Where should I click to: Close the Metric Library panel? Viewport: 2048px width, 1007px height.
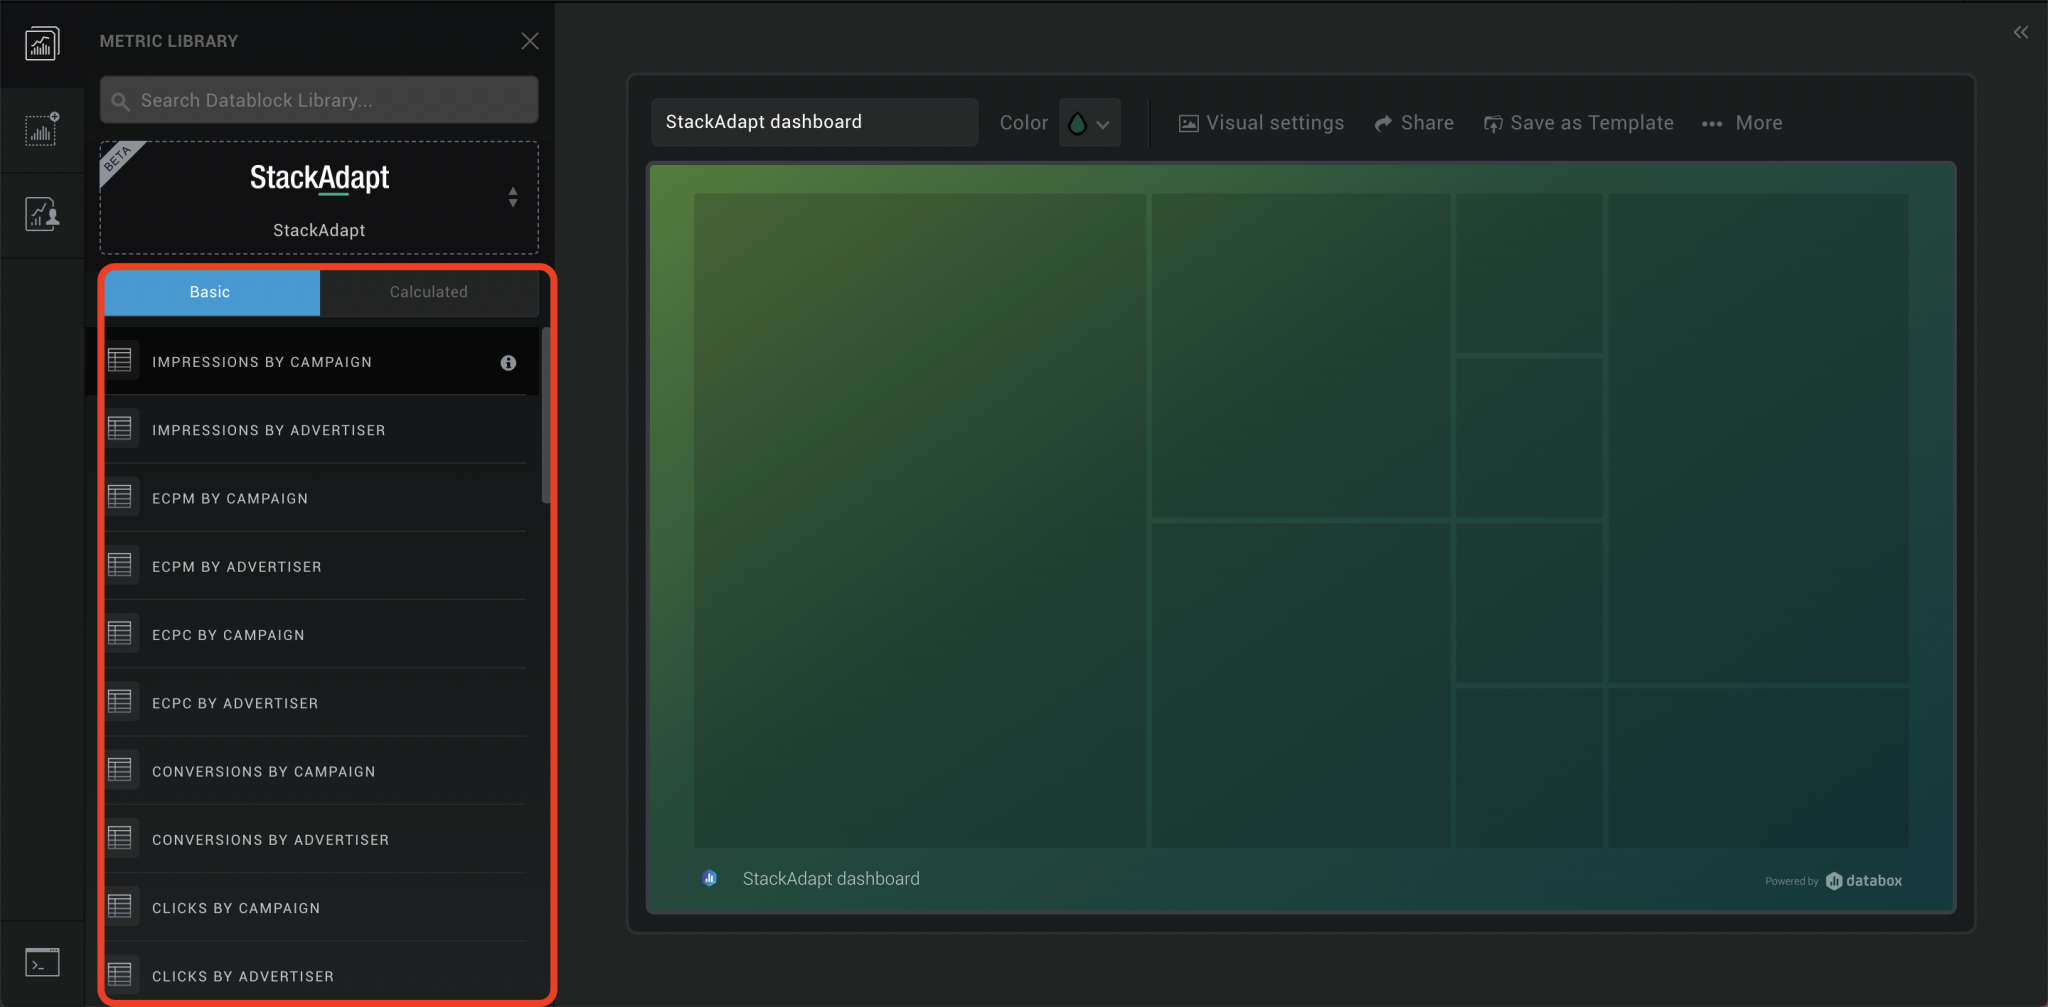[529, 41]
